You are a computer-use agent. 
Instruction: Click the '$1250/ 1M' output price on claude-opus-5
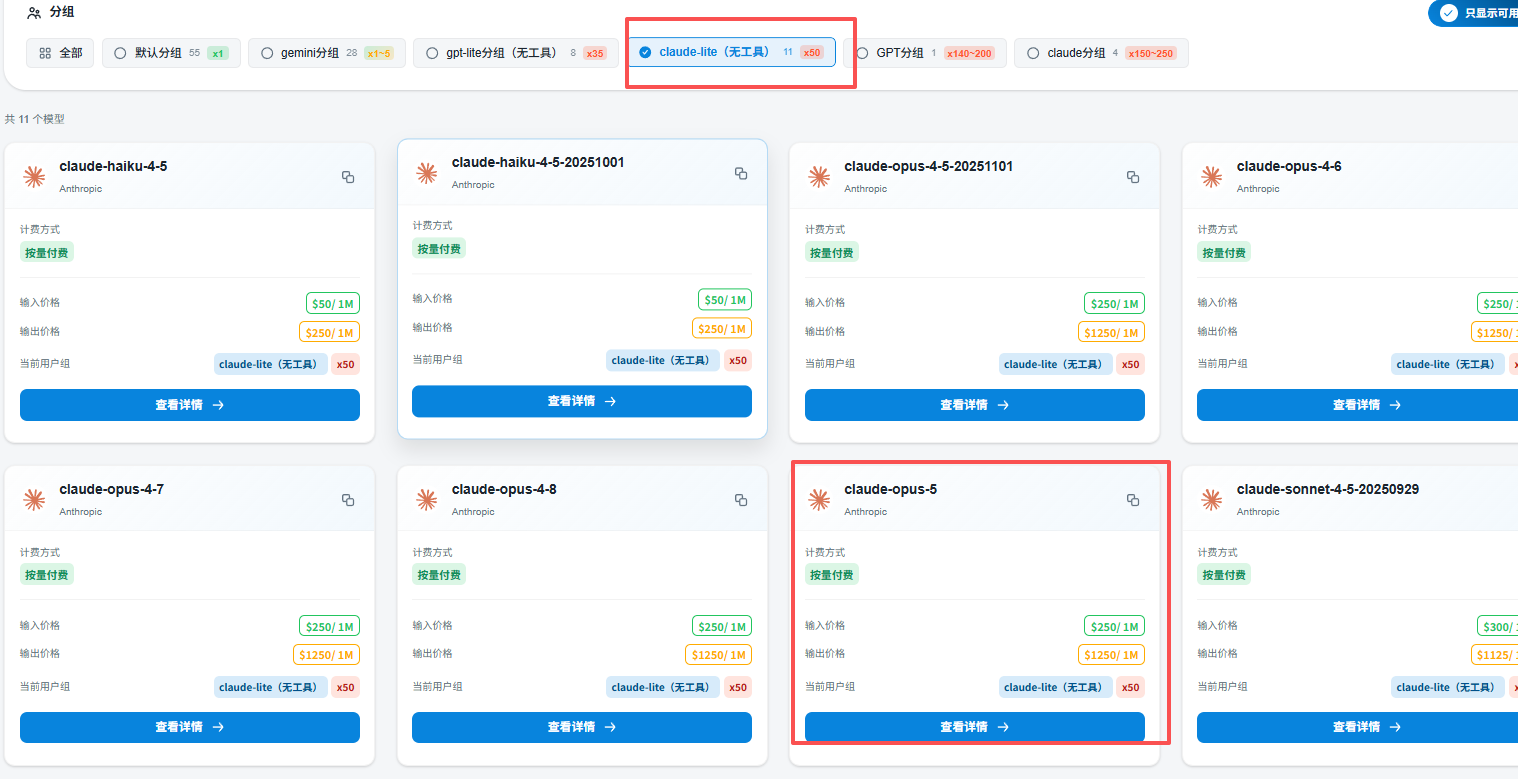coord(1111,655)
